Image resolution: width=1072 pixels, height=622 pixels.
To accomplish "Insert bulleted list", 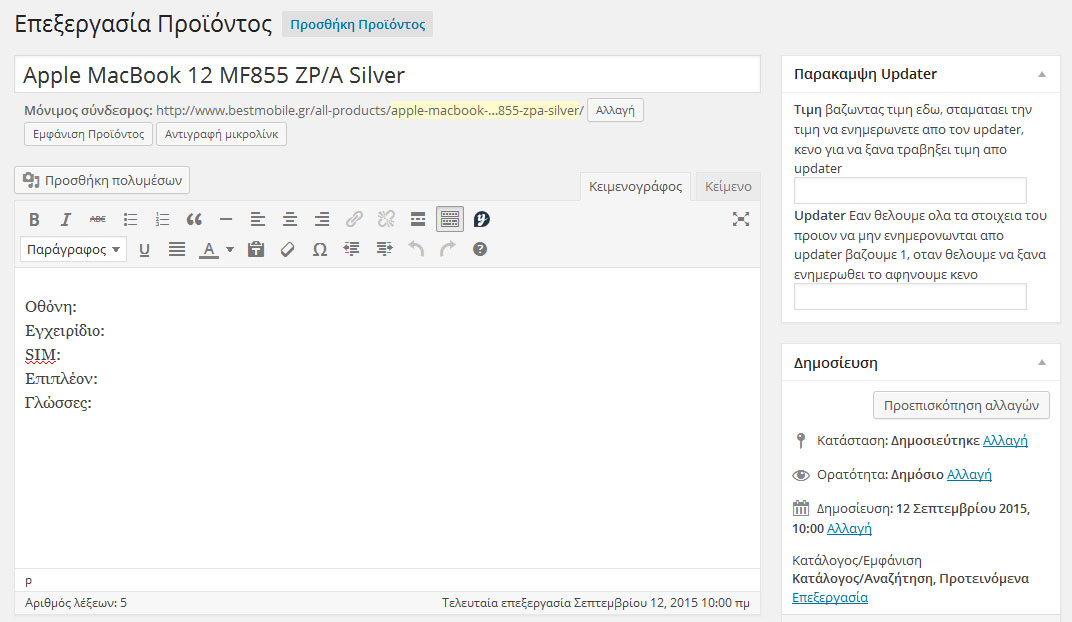I will (130, 219).
